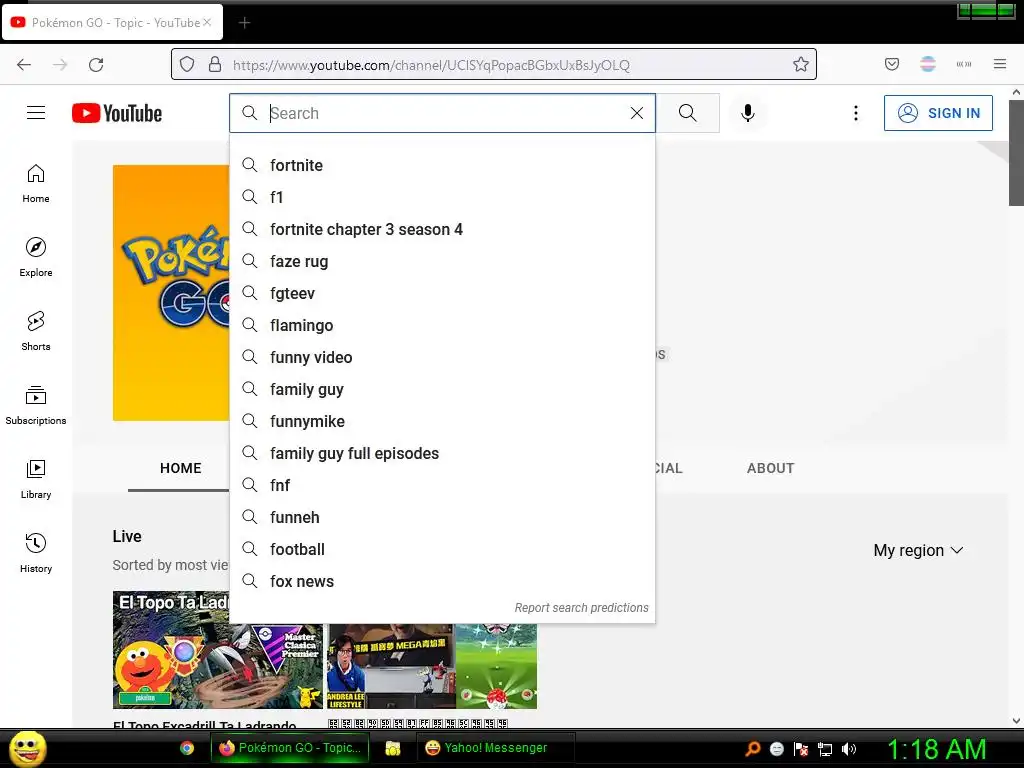Screen dimensions: 1024x768
Task: Click the Pokémon GO channel image
Action: (171, 293)
